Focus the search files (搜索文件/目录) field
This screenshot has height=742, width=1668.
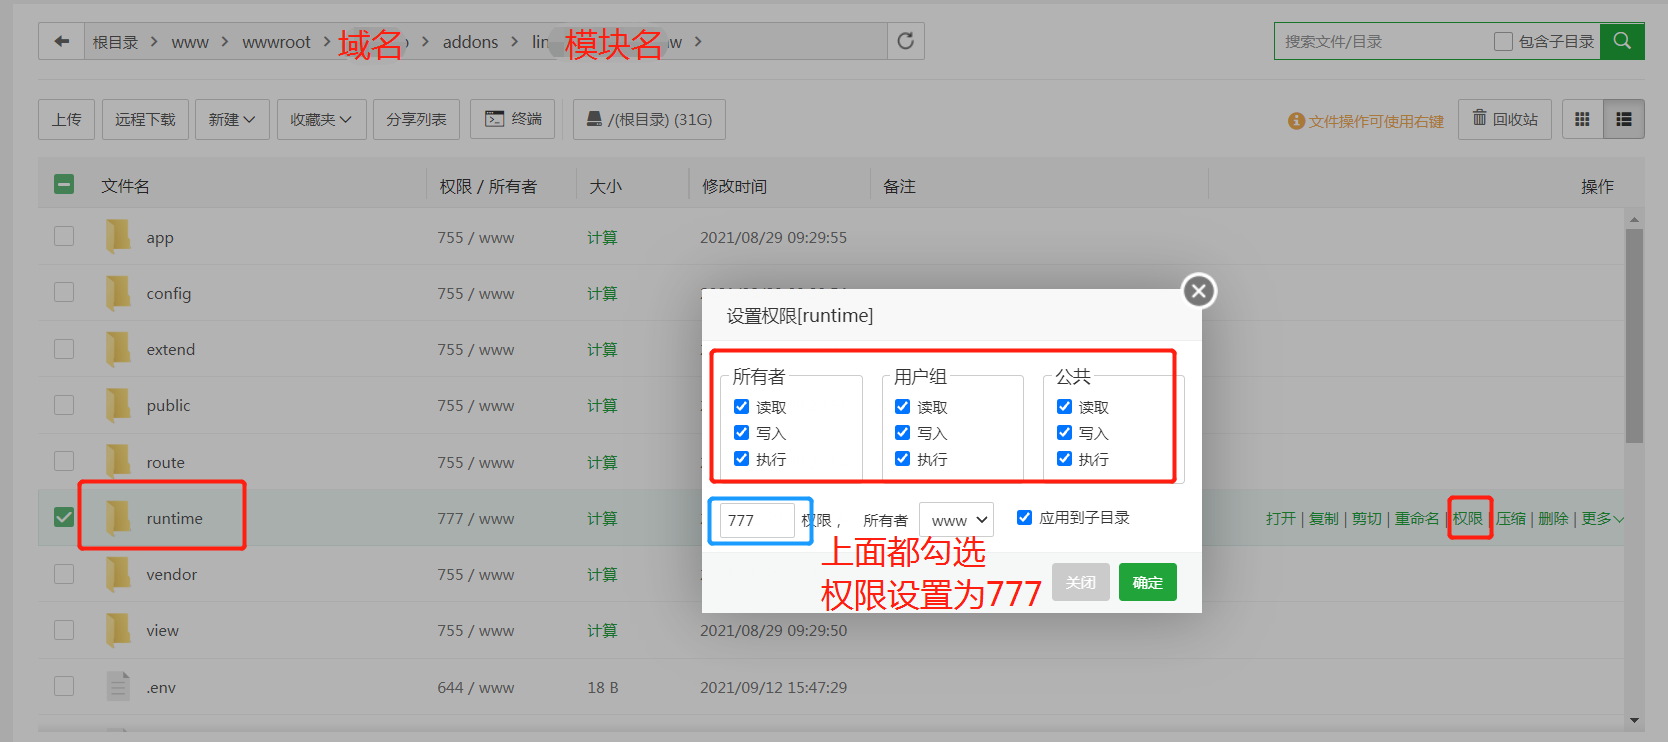(x=1381, y=41)
